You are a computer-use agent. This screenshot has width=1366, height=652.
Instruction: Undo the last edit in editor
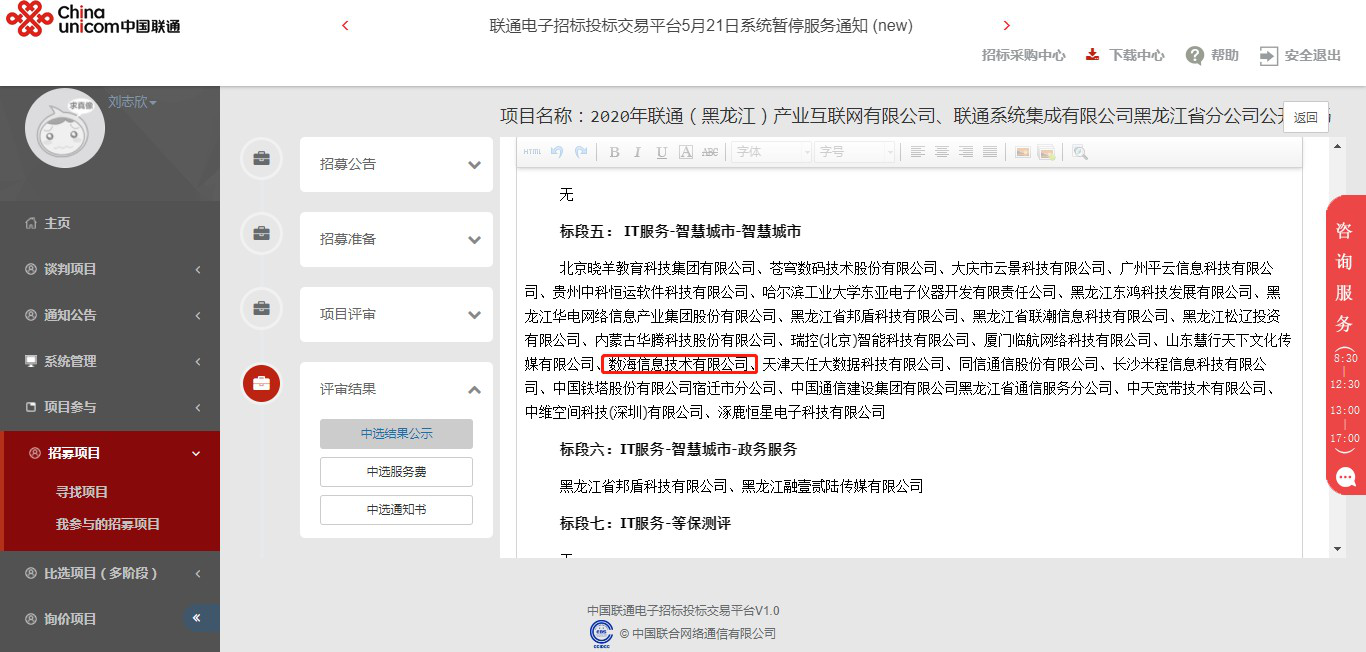point(557,152)
